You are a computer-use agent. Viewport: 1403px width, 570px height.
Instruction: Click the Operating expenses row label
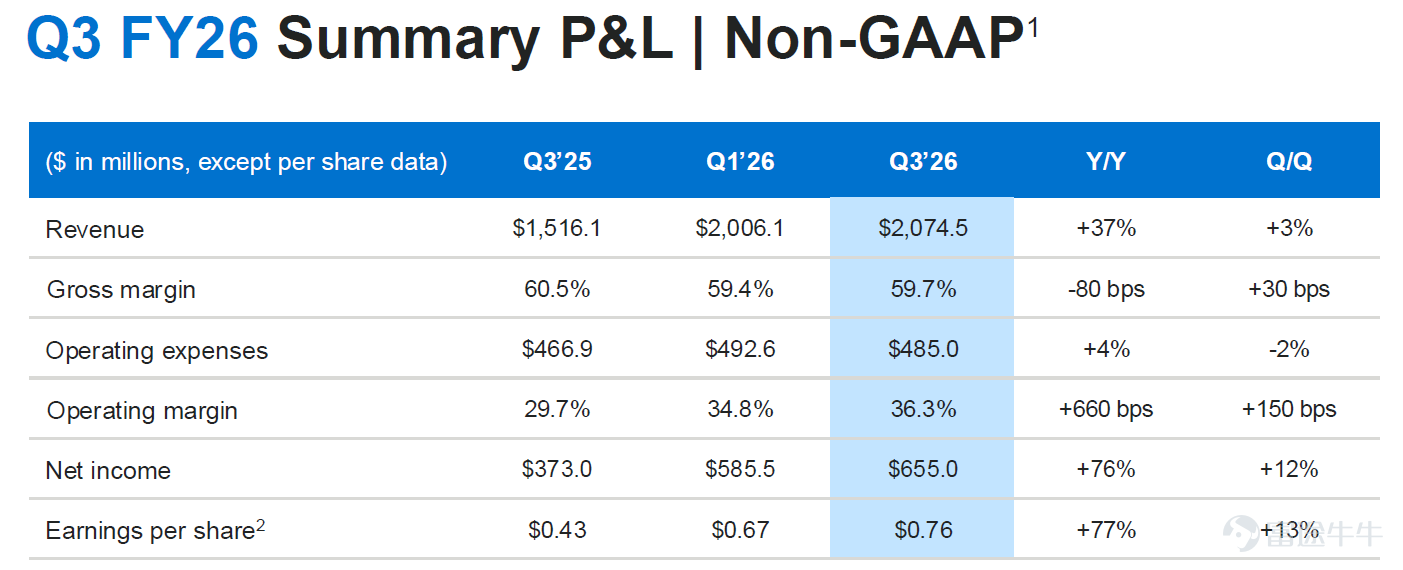click(157, 351)
